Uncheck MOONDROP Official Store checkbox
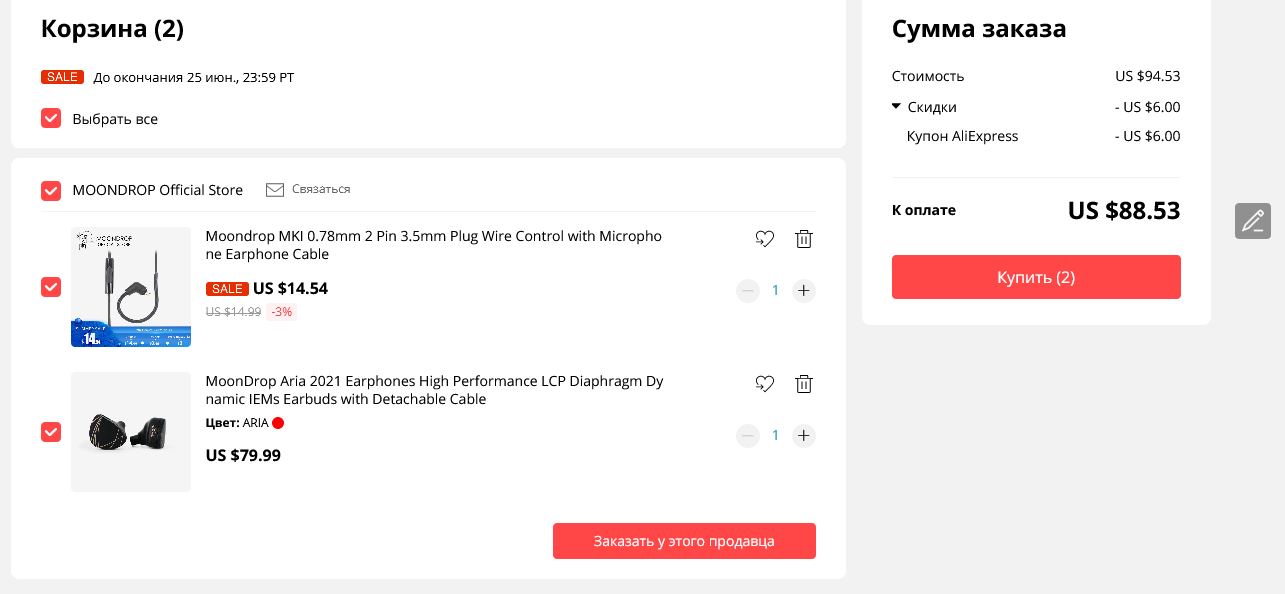1285x594 pixels. tap(51, 190)
